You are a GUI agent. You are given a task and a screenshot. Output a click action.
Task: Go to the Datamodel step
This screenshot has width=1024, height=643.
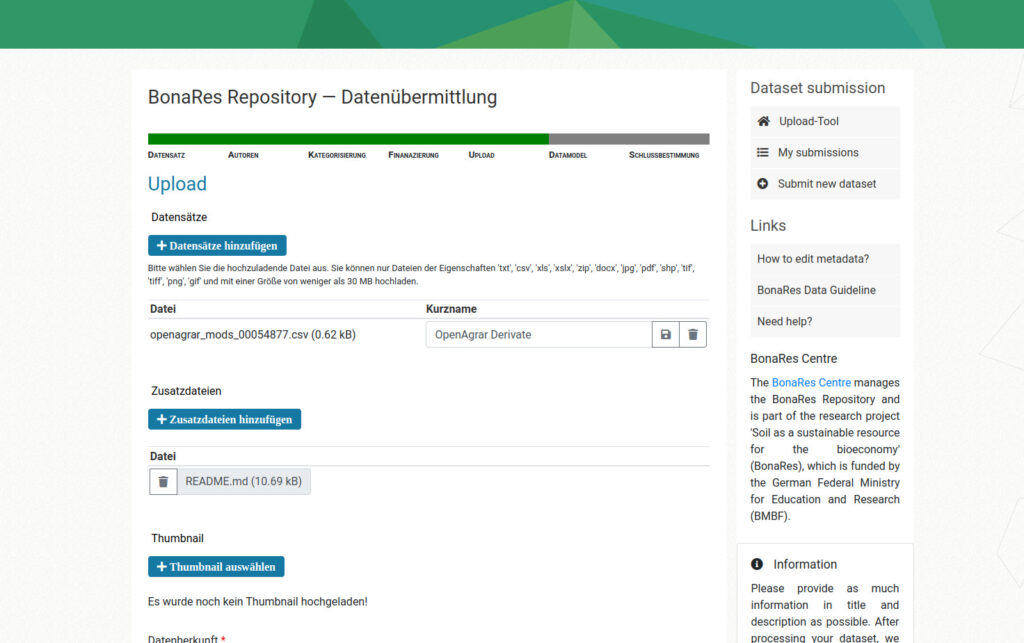pos(568,155)
